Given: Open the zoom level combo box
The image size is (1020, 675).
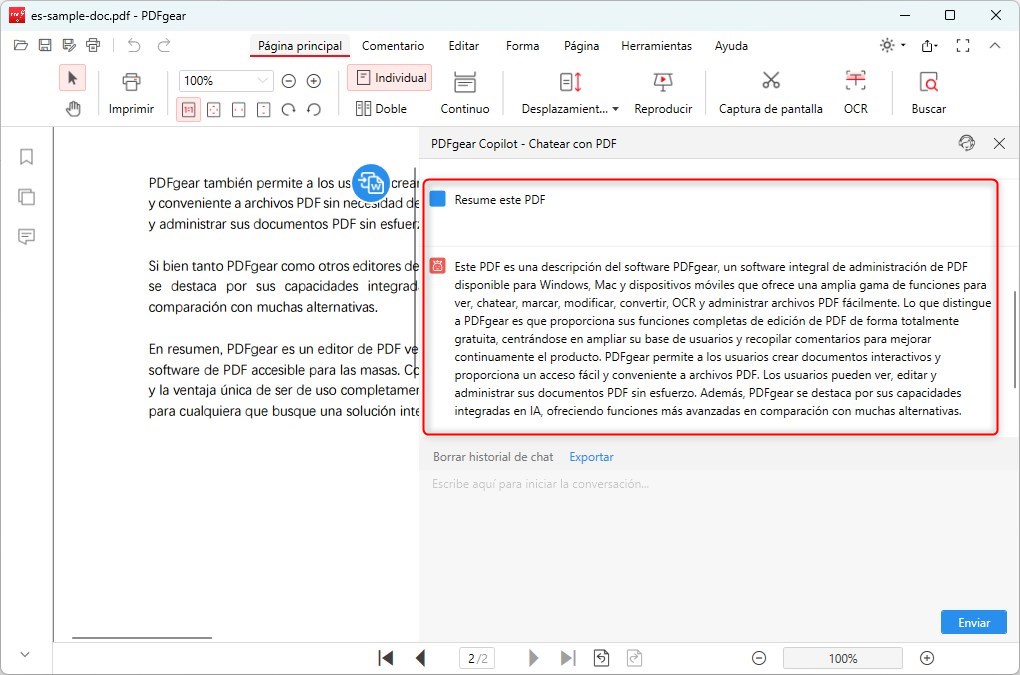Looking at the screenshot, I should pos(224,80).
